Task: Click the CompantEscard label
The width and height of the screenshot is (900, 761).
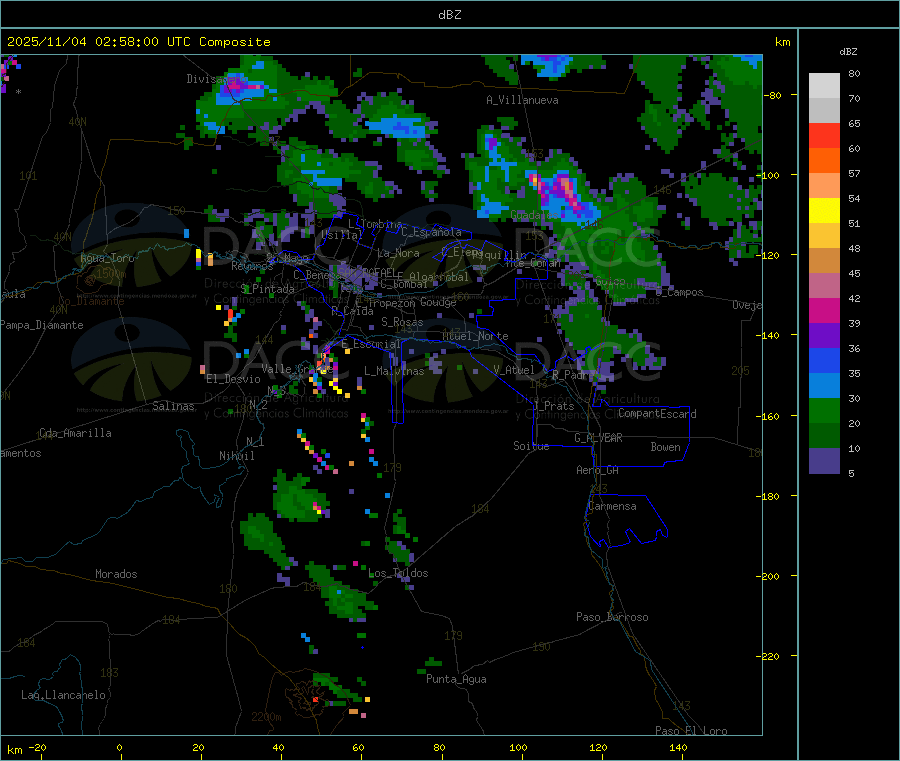Action: [x=657, y=414]
